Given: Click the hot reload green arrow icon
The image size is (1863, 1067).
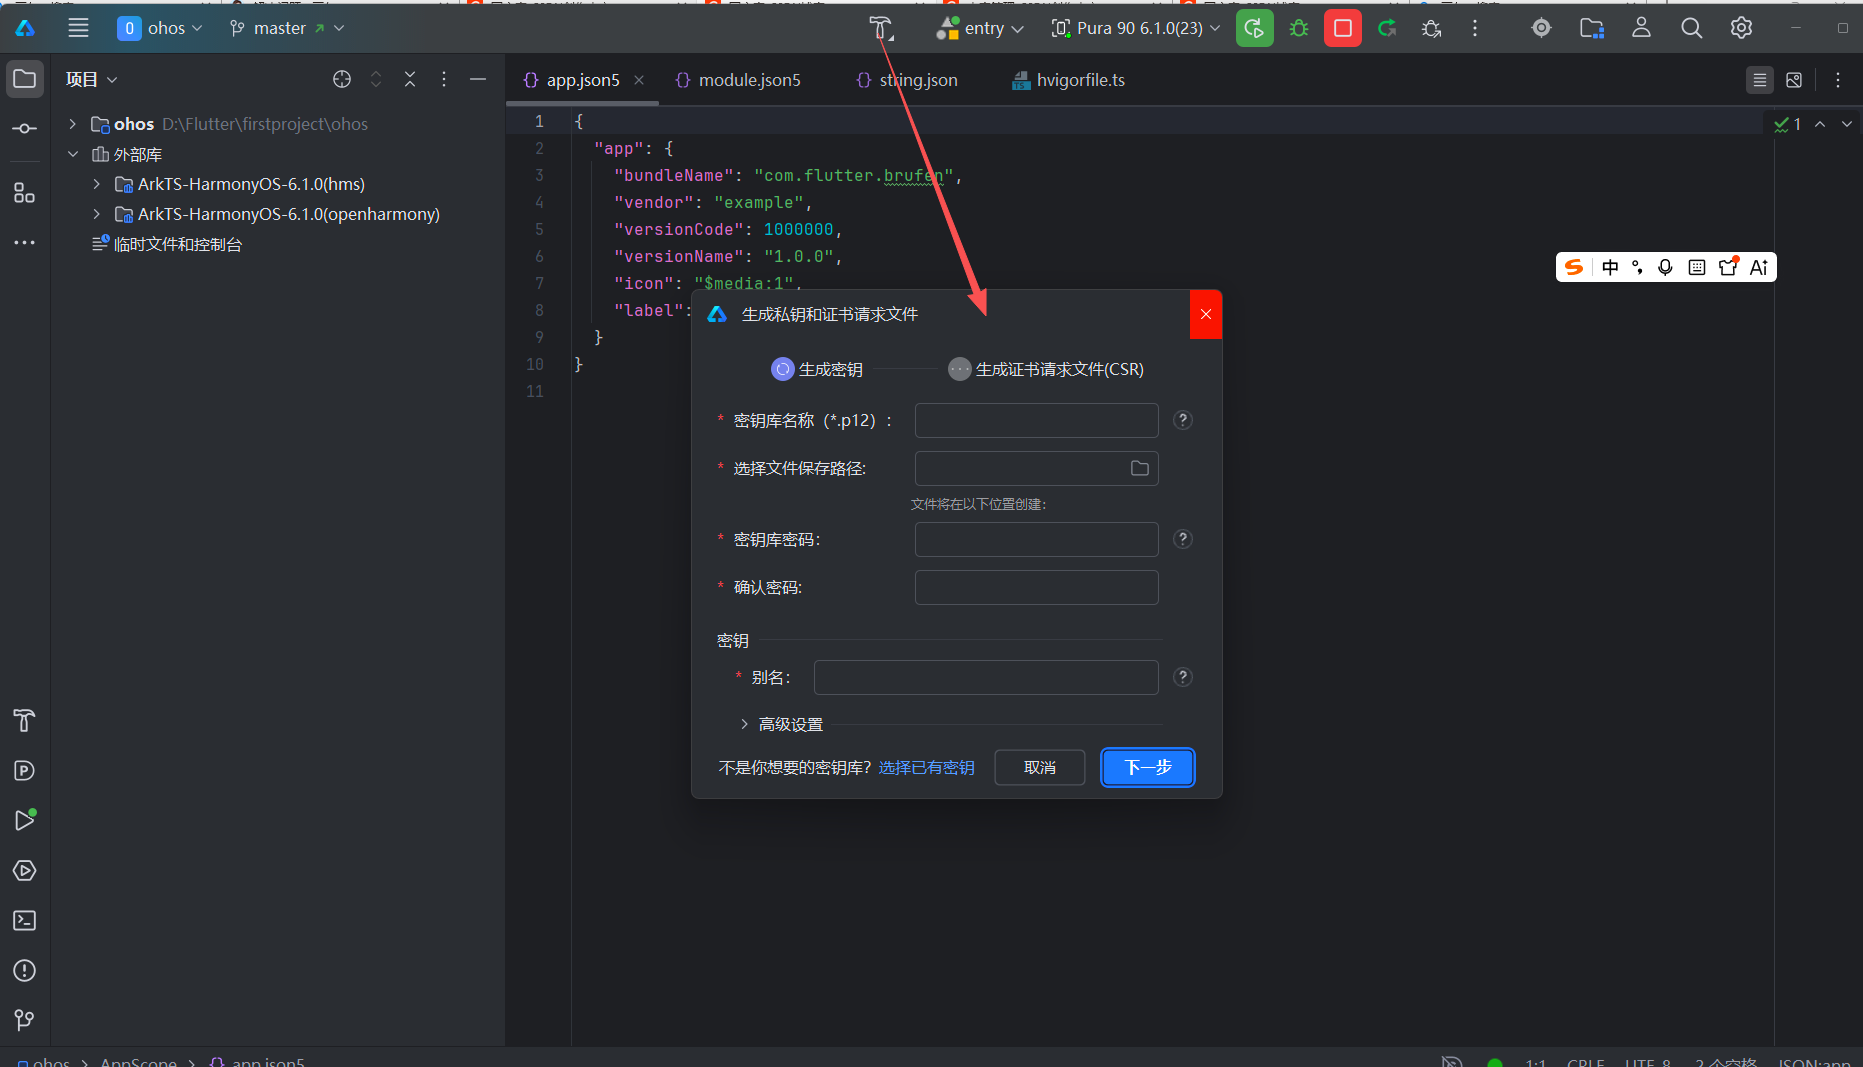Looking at the screenshot, I should [1387, 28].
